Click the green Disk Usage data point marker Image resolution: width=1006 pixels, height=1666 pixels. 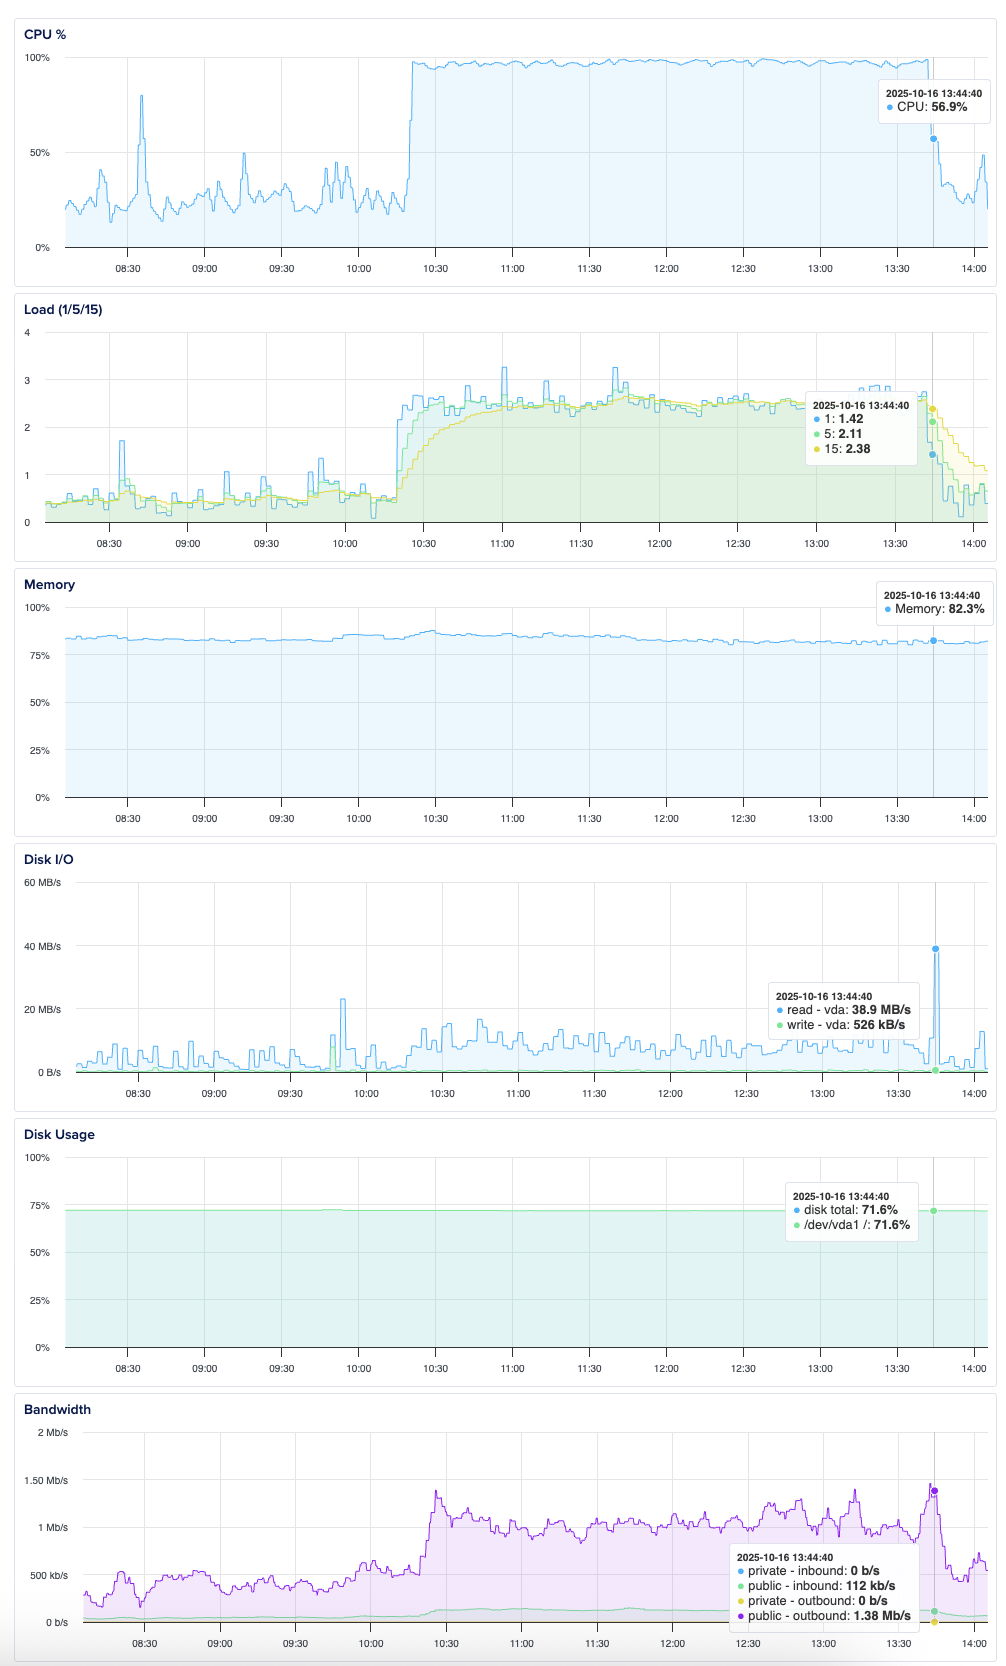934,1211
